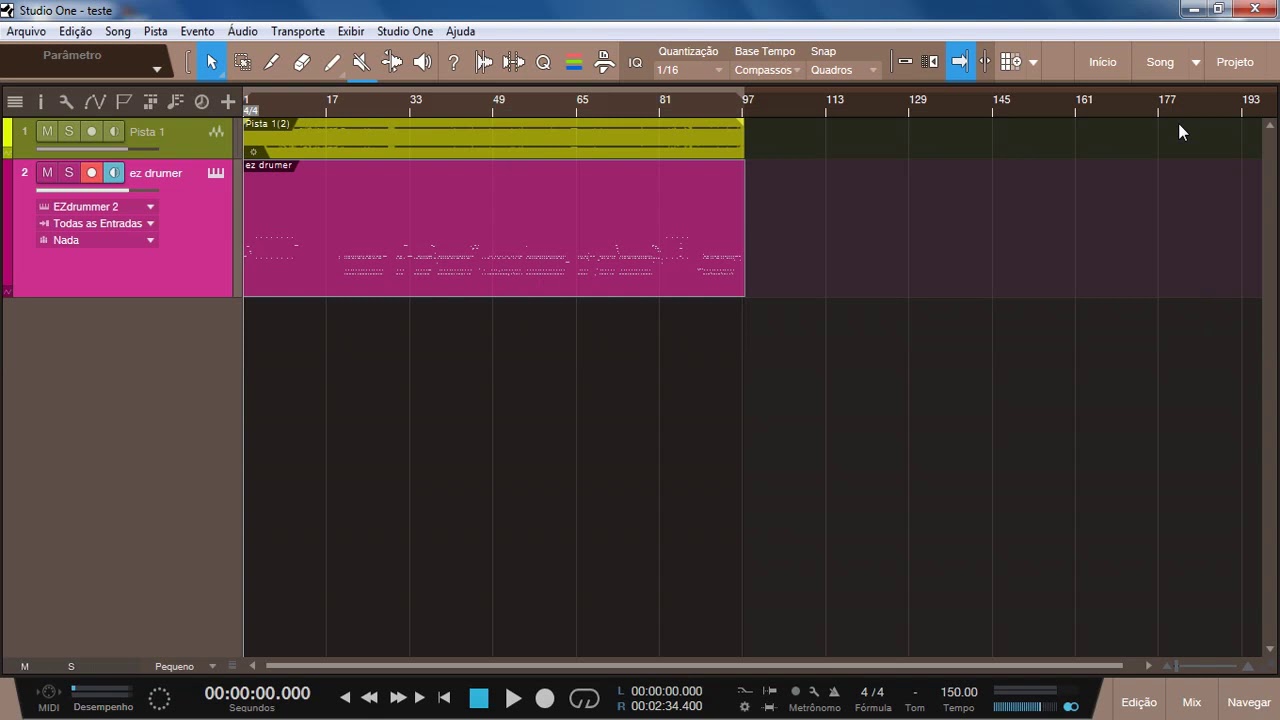Image resolution: width=1280 pixels, height=720 pixels.
Task: Open the Ajuda menu
Action: tap(460, 31)
